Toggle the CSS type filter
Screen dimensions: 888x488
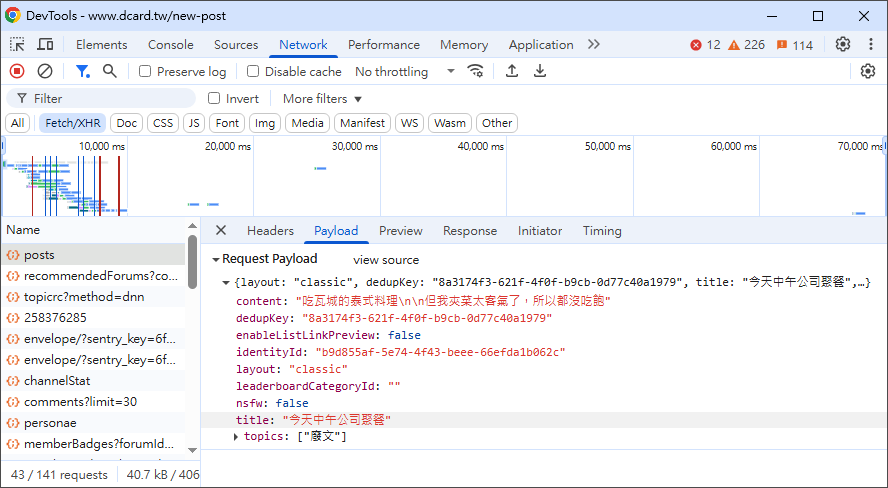tap(163, 123)
